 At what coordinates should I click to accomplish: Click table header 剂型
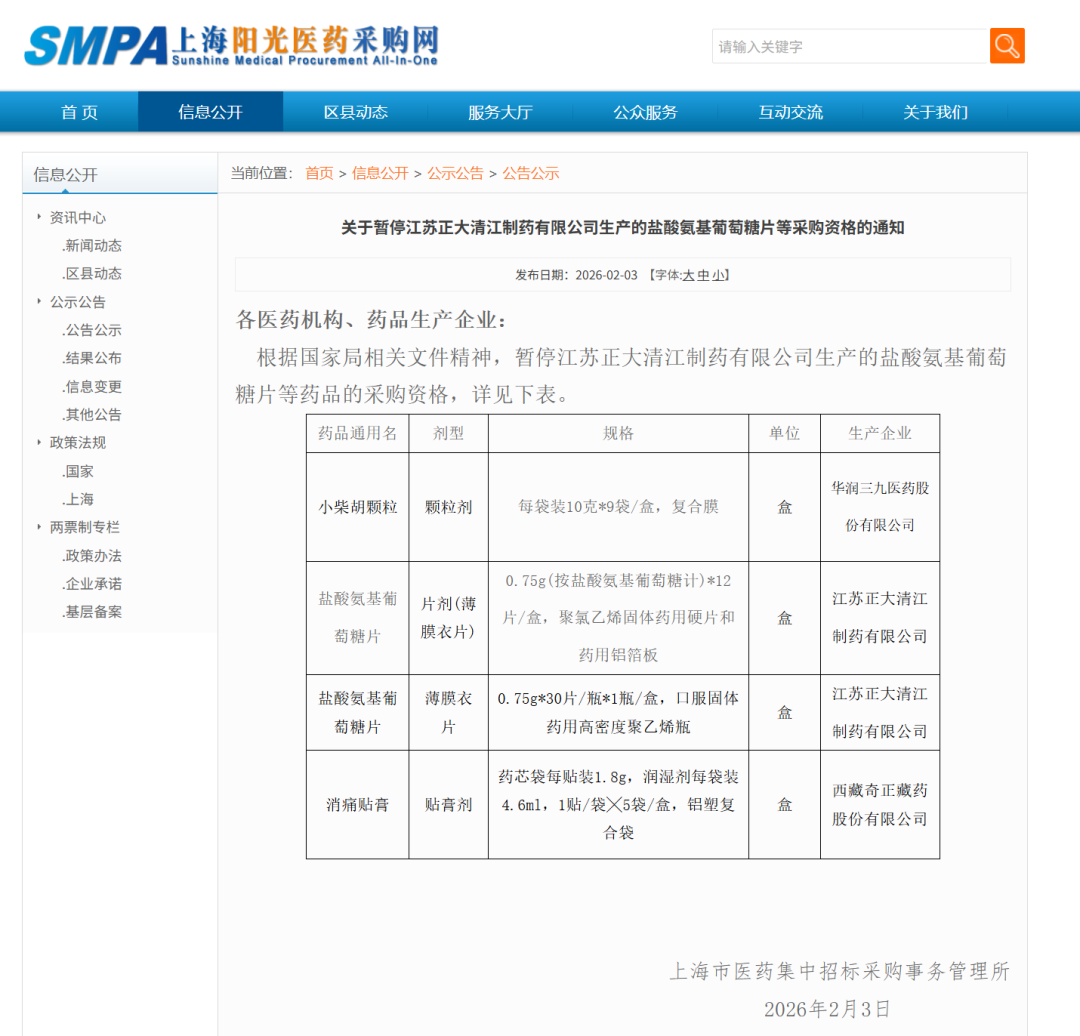tap(448, 433)
